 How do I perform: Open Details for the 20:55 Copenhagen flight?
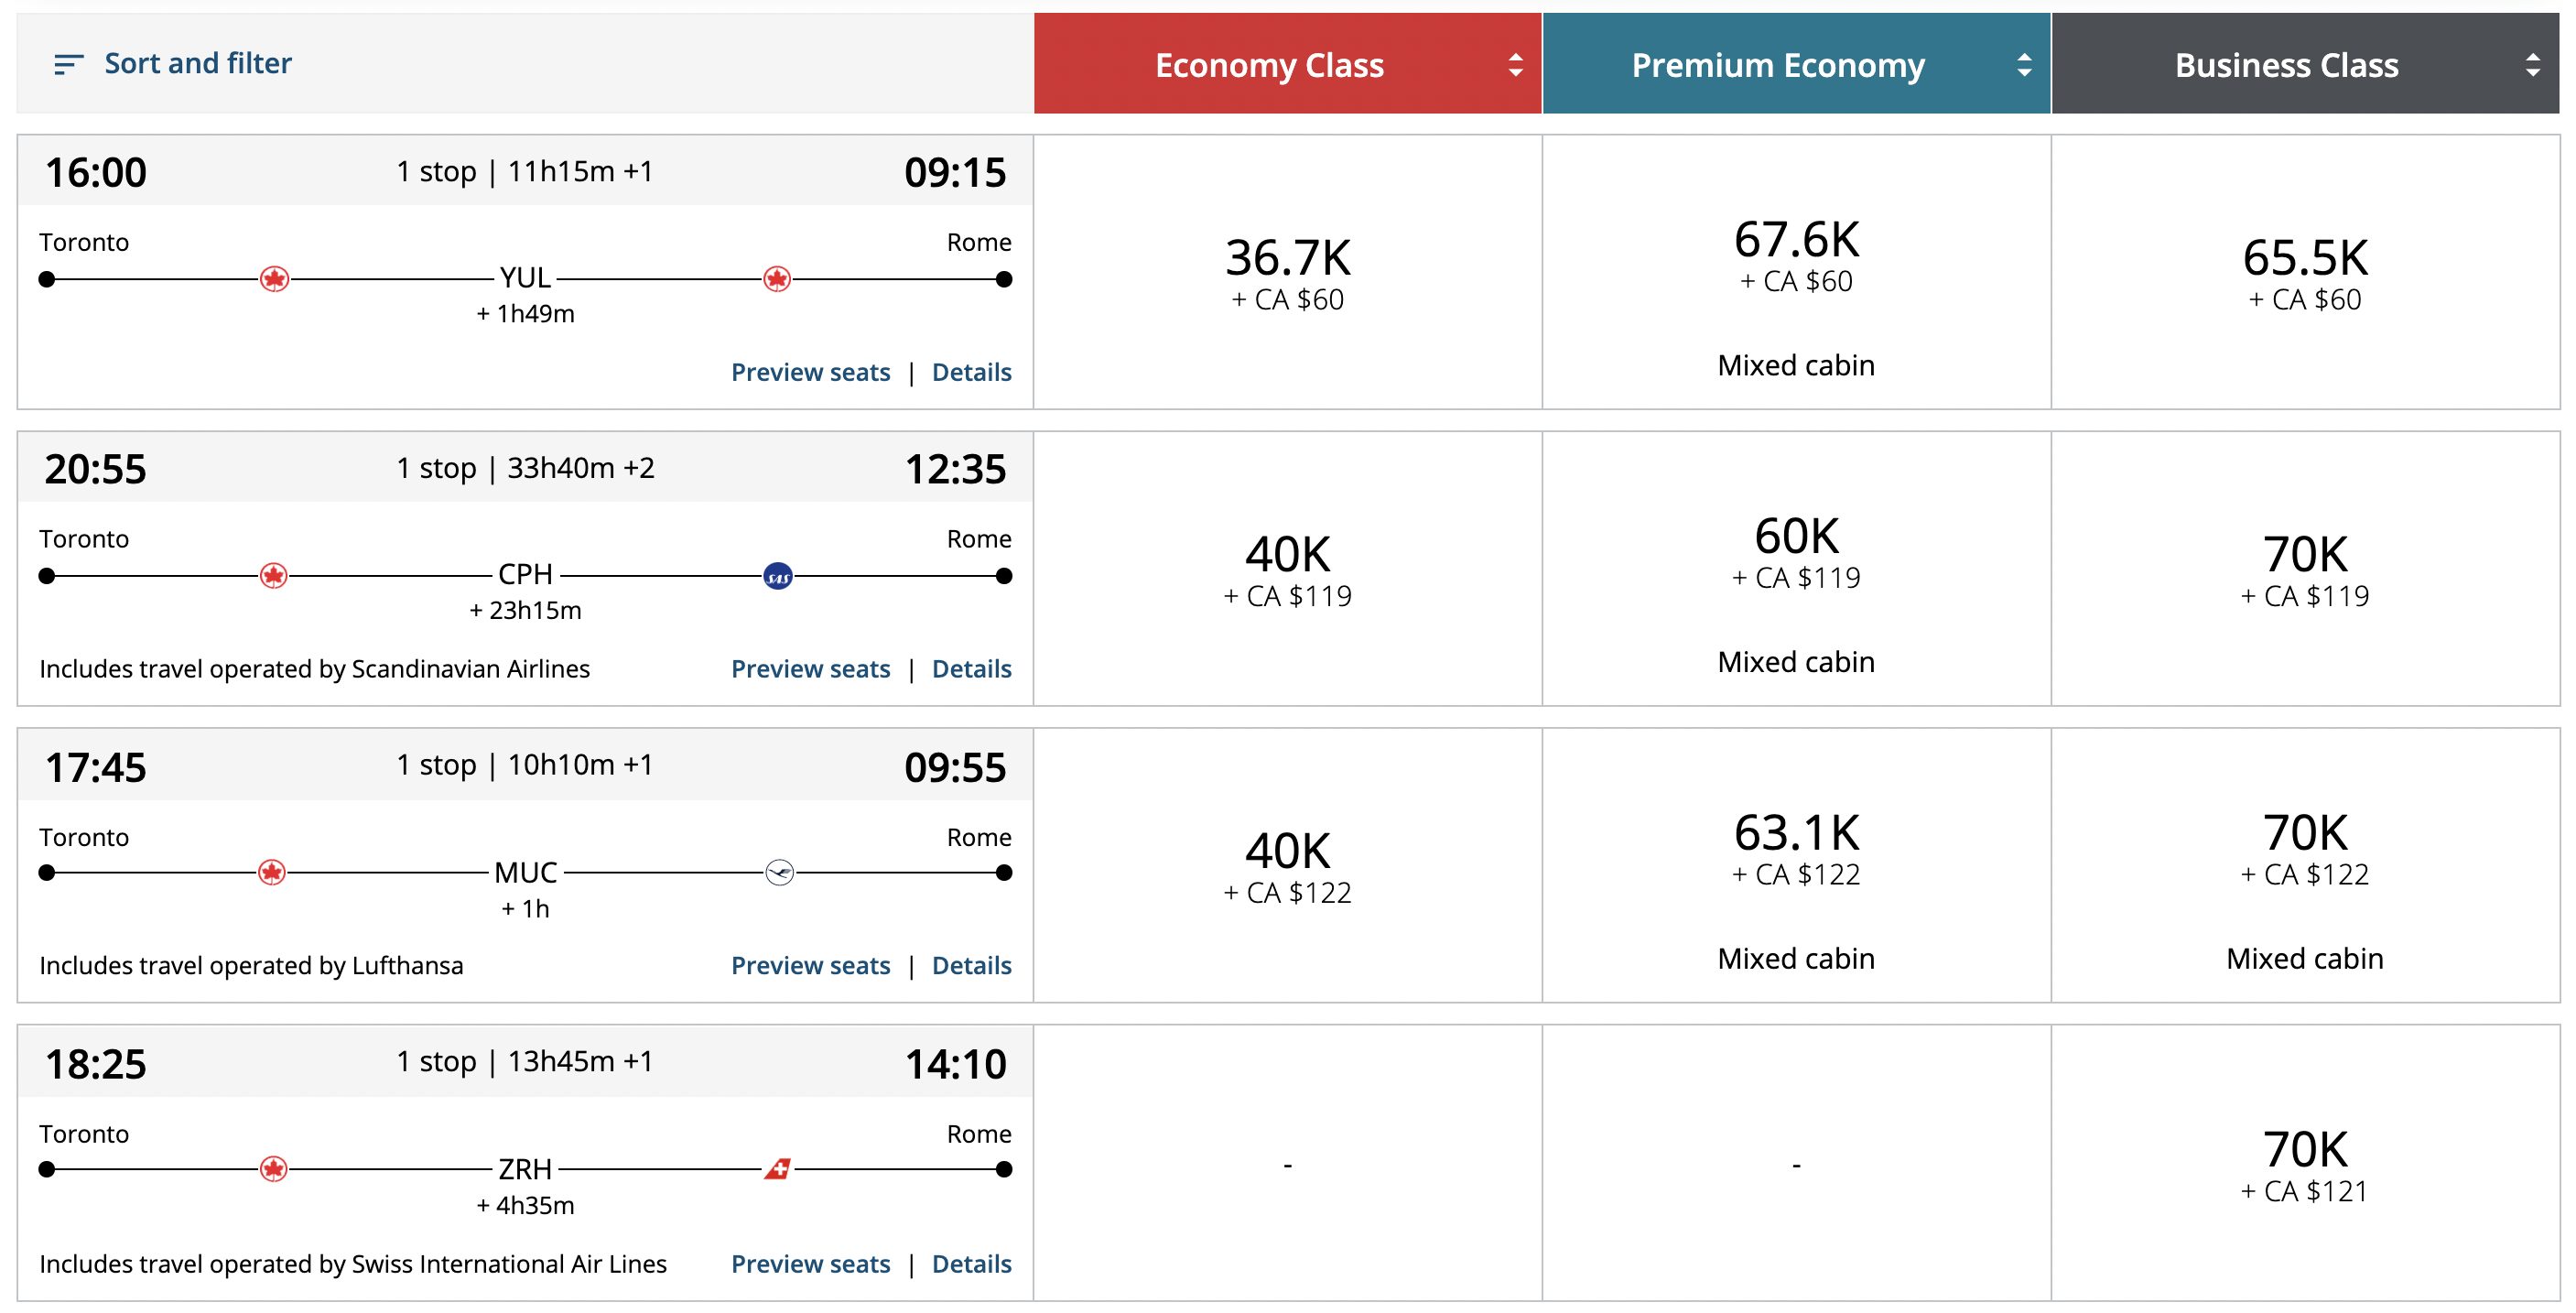point(971,669)
